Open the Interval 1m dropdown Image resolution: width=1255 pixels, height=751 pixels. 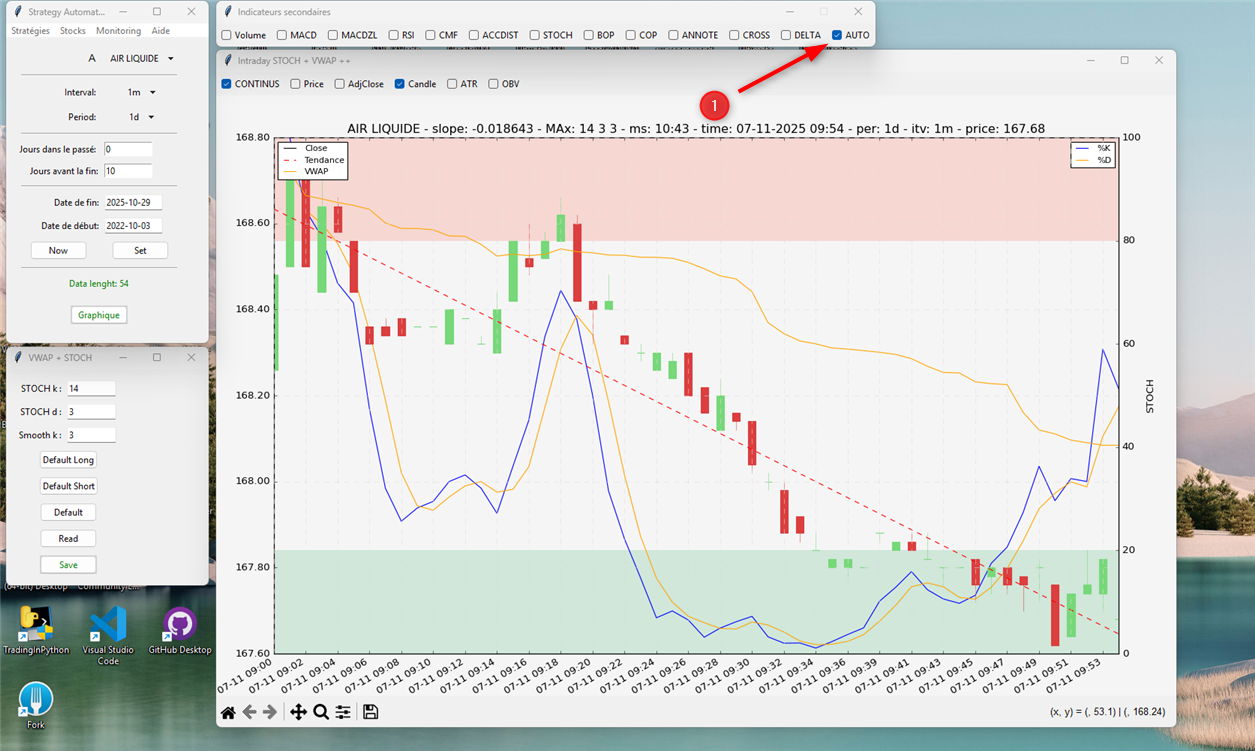[x=141, y=93]
